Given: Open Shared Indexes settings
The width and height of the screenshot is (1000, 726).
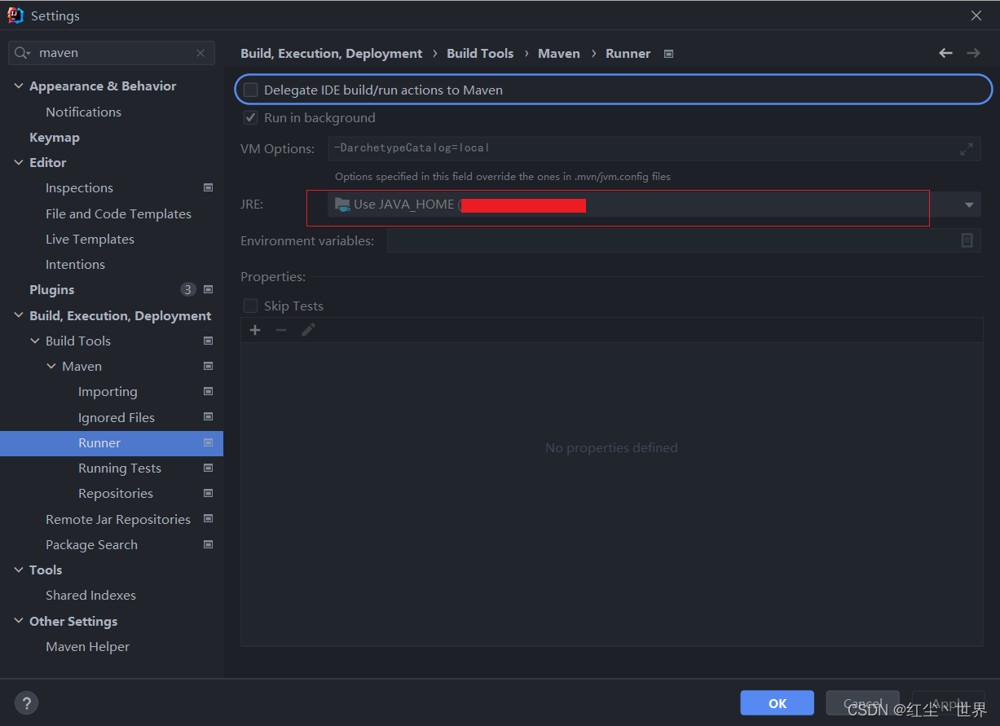Looking at the screenshot, I should point(91,595).
